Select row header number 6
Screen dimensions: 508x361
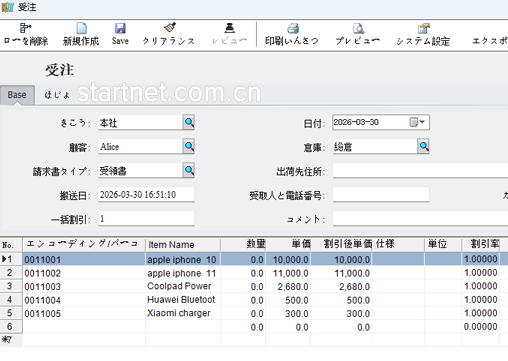click(11, 326)
